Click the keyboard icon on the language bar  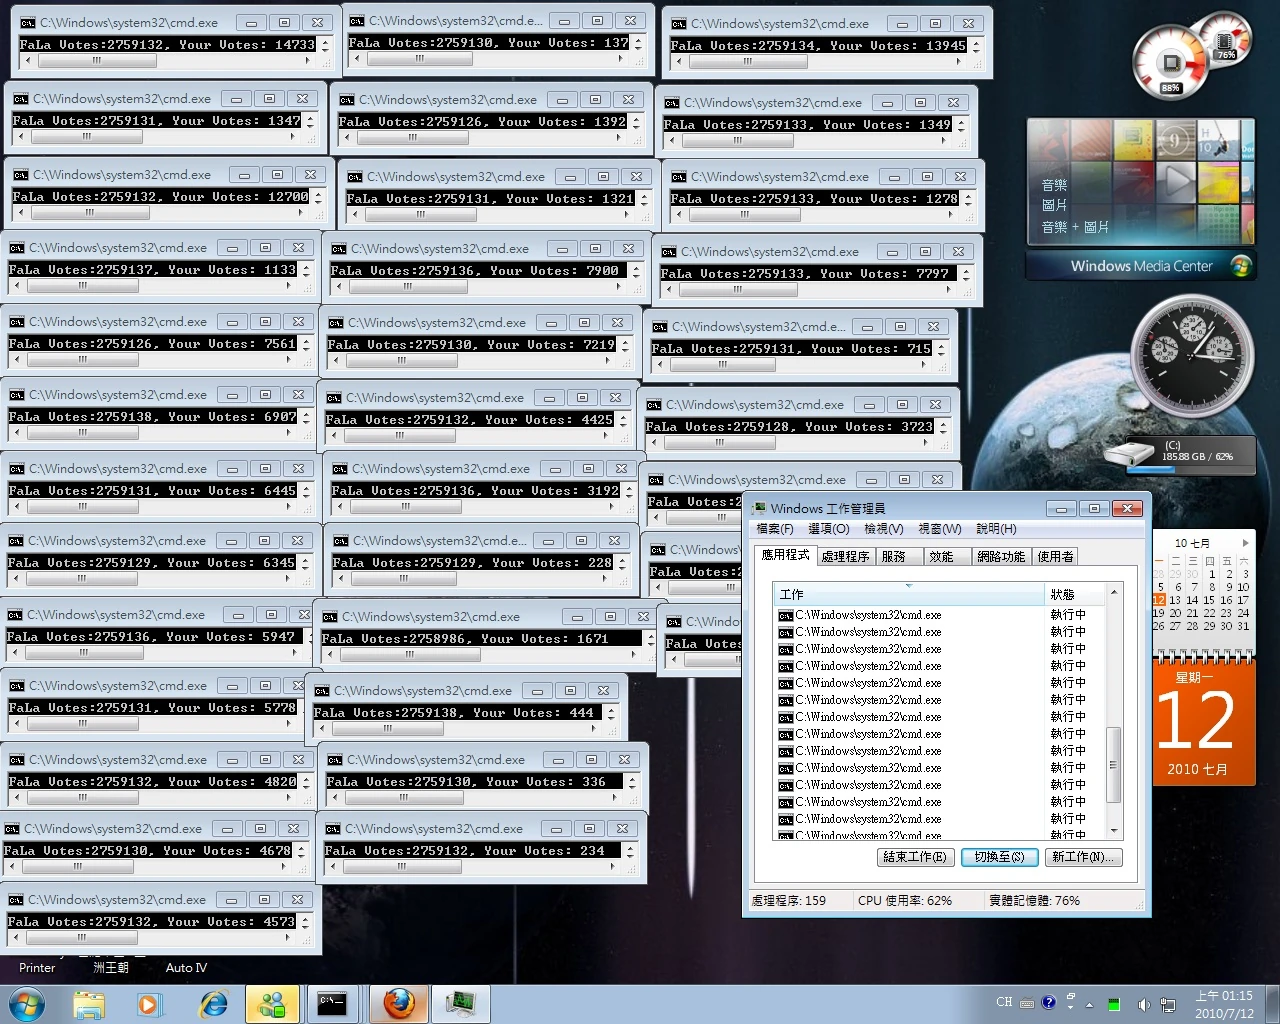1027,1003
